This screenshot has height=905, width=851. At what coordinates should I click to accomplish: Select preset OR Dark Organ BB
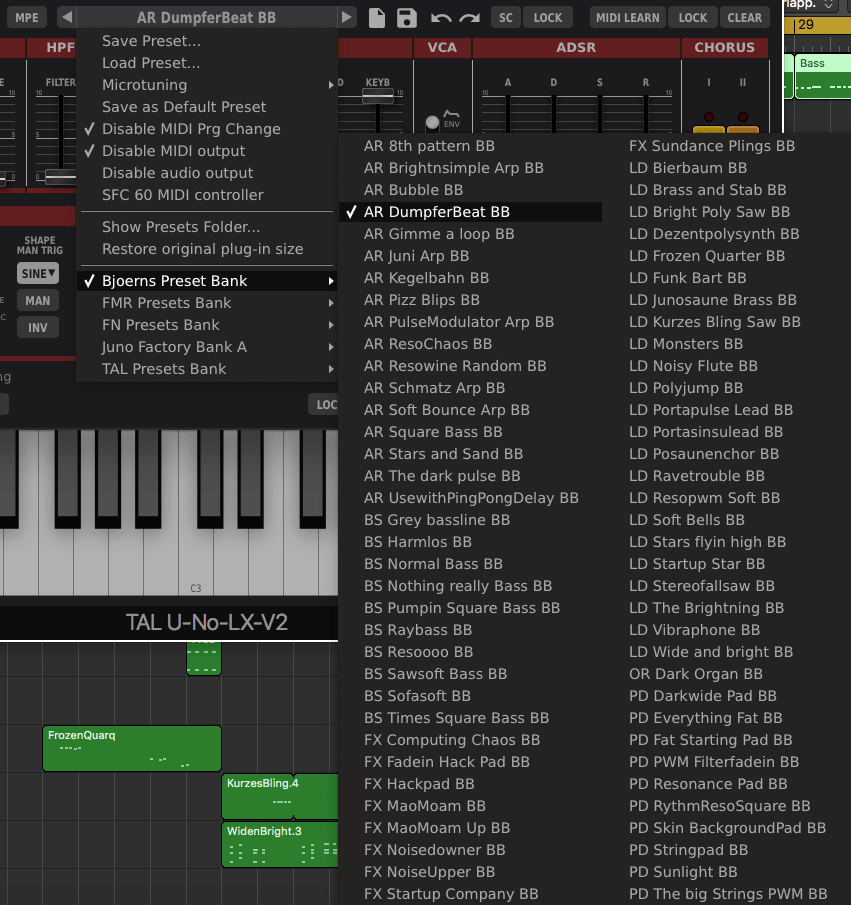point(727,674)
